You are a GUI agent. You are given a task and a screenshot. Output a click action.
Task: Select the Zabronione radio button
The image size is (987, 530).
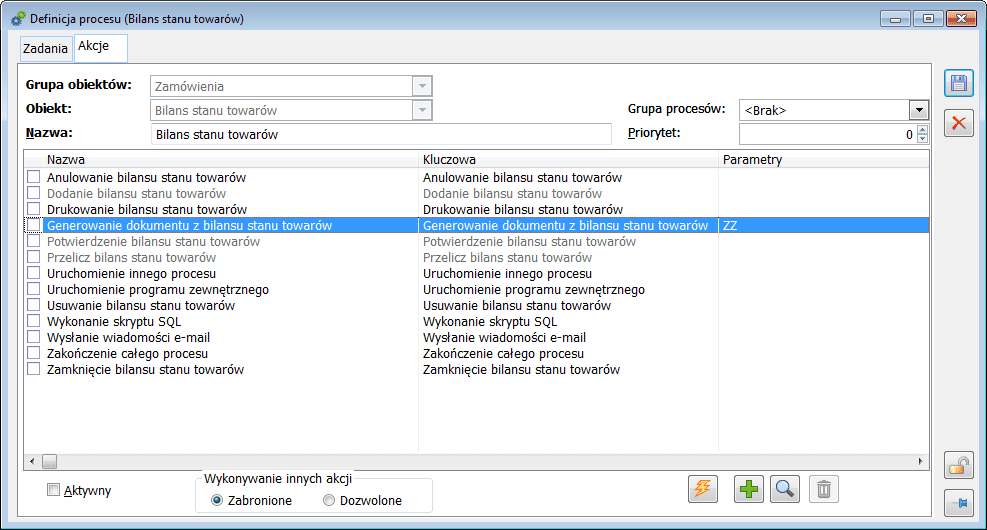(217, 500)
